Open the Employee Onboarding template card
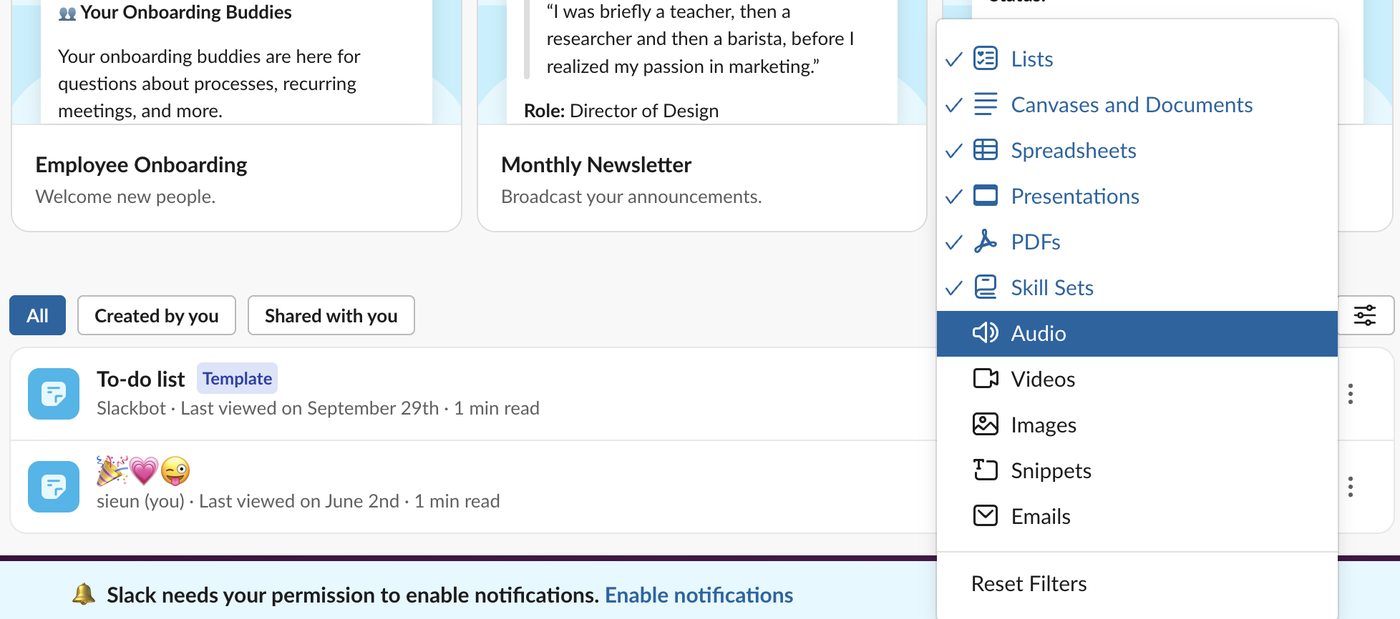1400x619 pixels. pyautogui.click(x=236, y=116)
